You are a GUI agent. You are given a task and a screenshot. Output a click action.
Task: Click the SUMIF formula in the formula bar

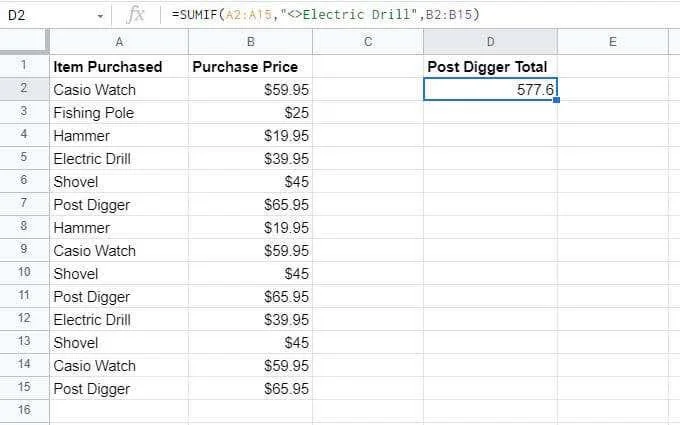[x=325, y=15]
